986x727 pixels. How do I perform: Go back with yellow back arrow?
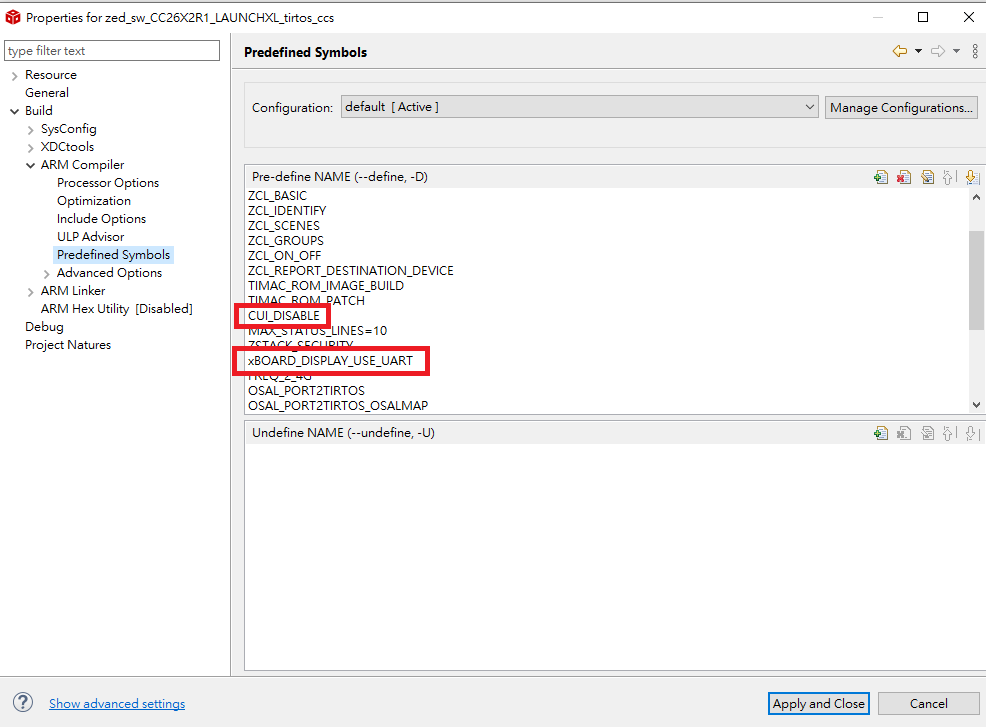(900, 51)
